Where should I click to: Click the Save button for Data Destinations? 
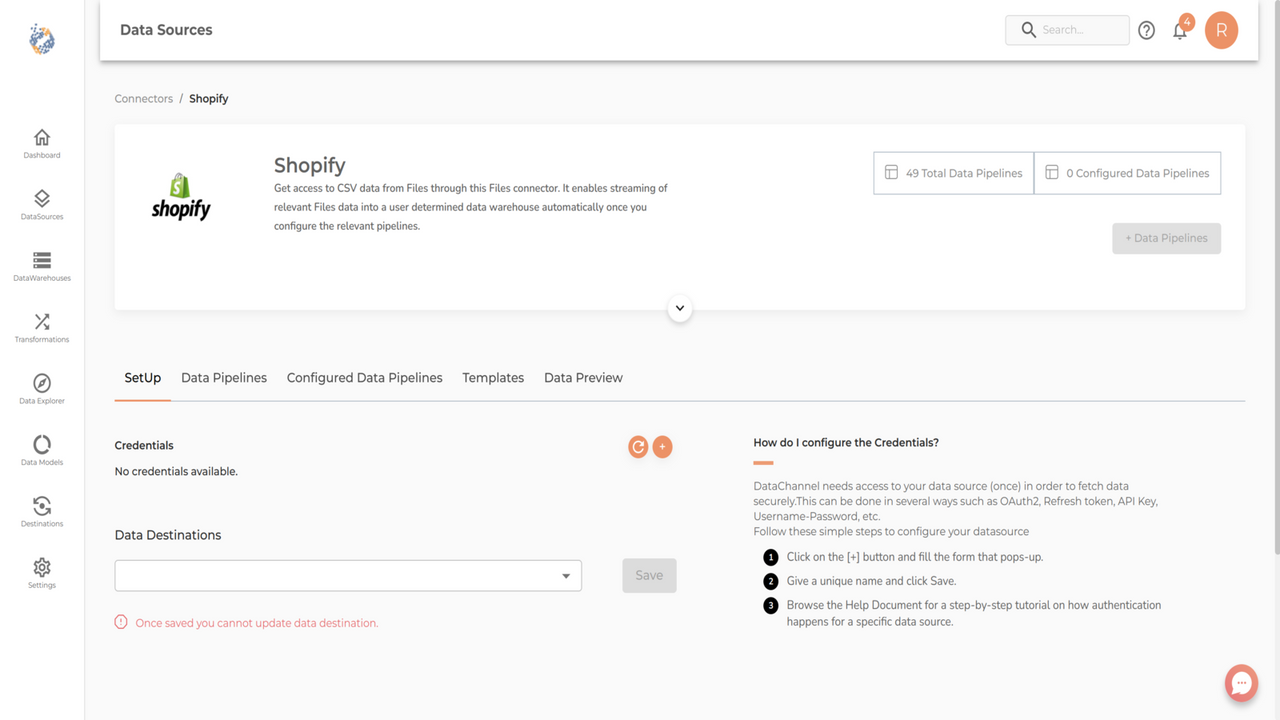(649, 575)
